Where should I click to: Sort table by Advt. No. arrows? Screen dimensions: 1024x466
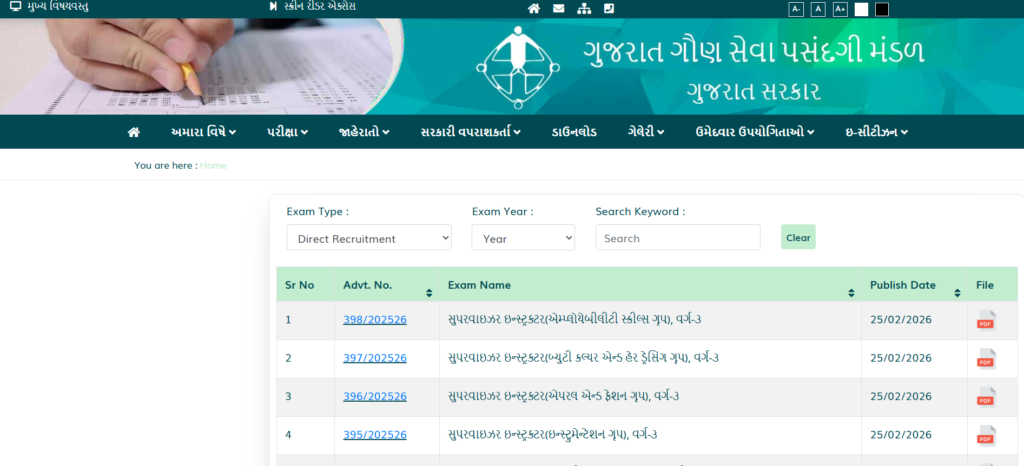click(429, 293)
